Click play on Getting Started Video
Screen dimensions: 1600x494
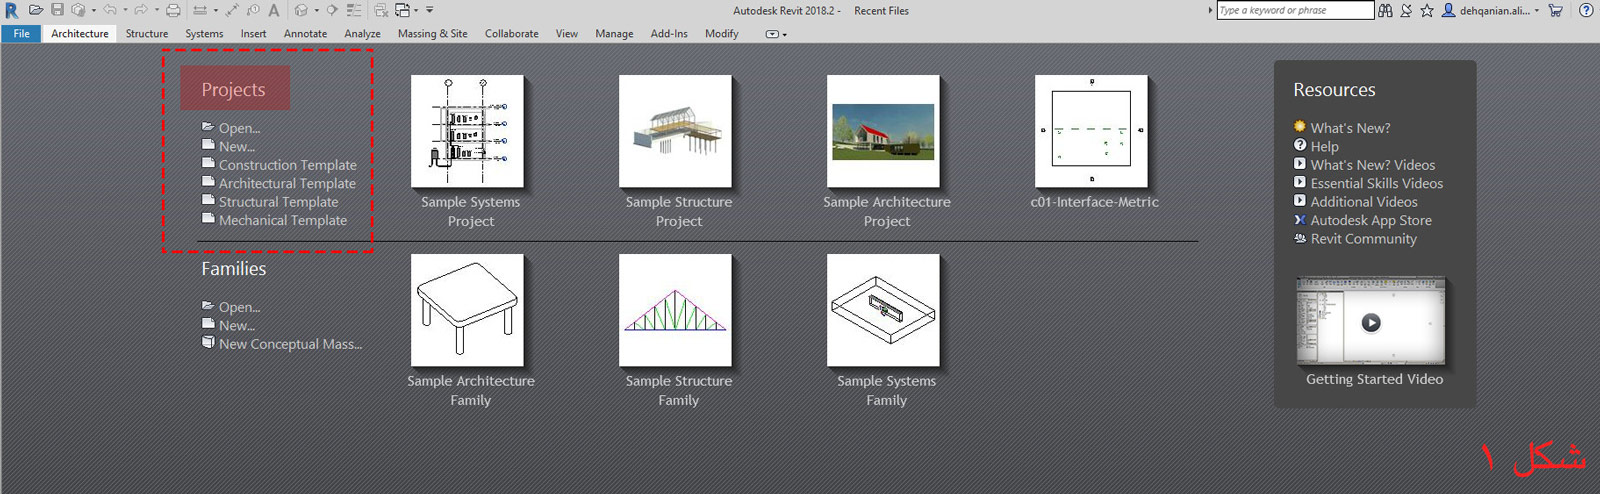[1371, 322]
